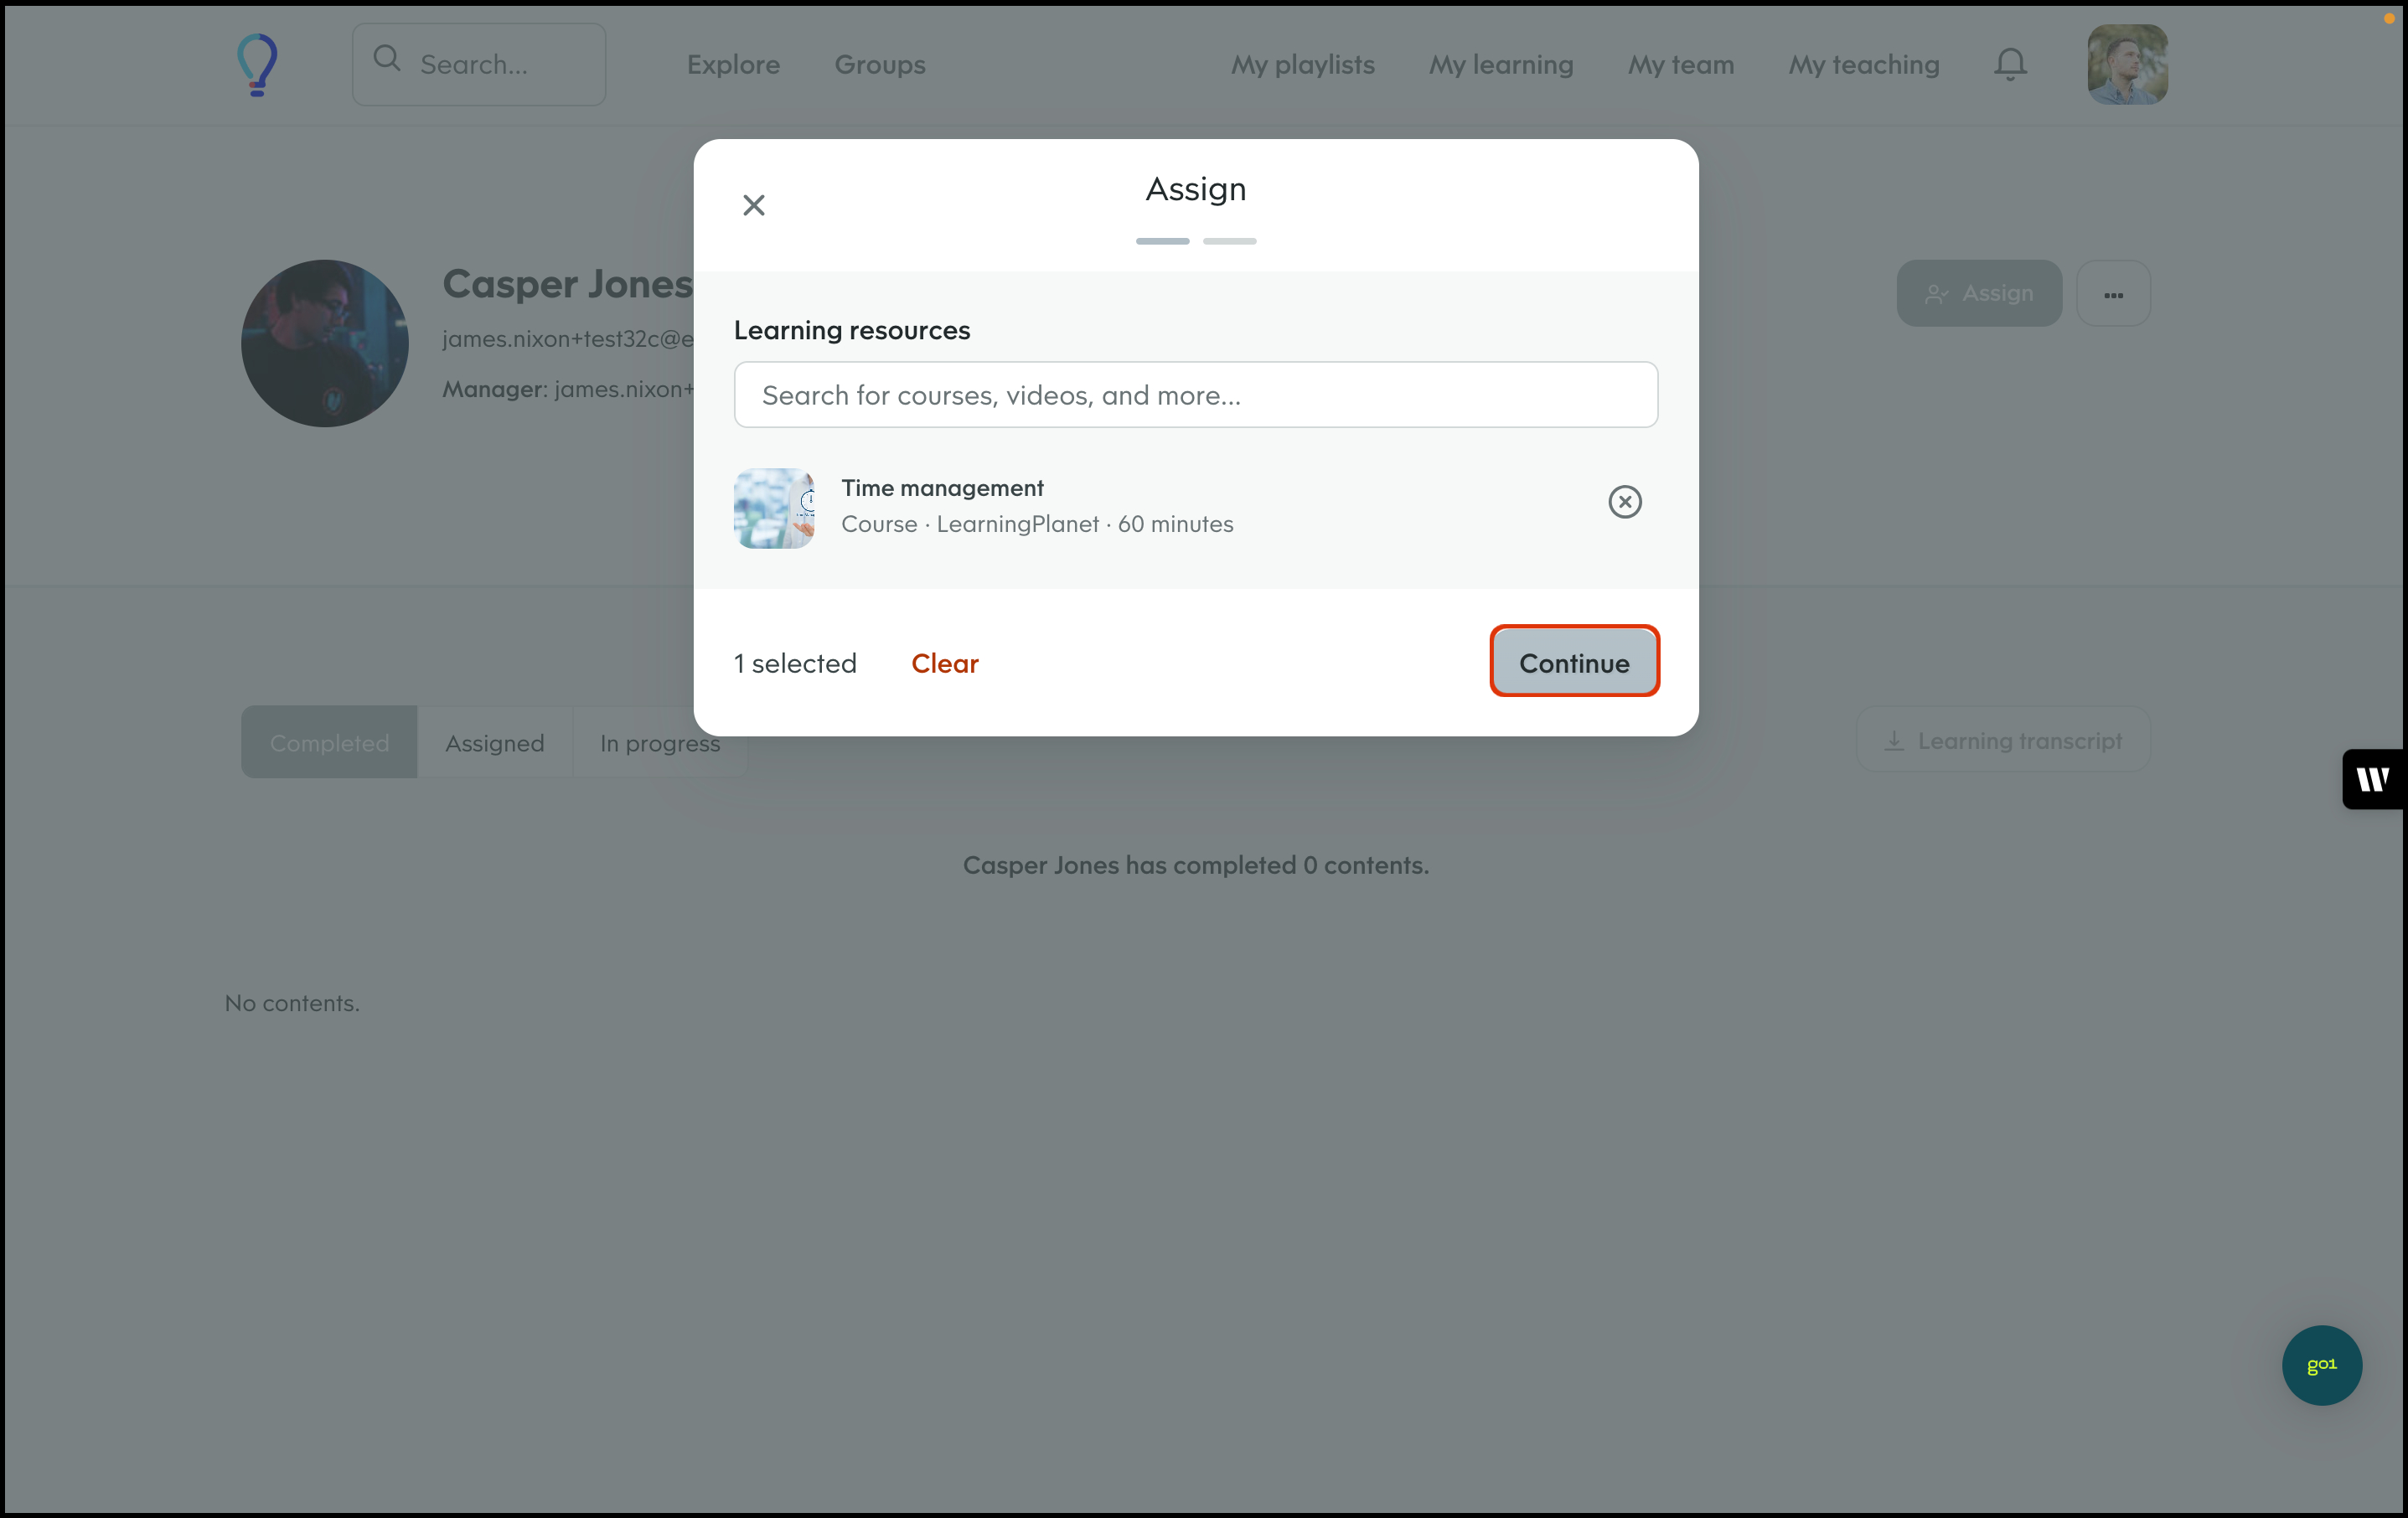Clear the selected learning resources
Viewport: 2408px width, 1518px height.
(944, 663)
